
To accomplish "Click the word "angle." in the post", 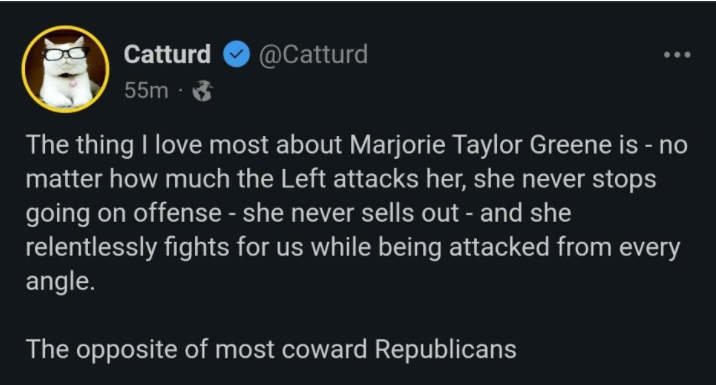I will click(x=60, y=282).
